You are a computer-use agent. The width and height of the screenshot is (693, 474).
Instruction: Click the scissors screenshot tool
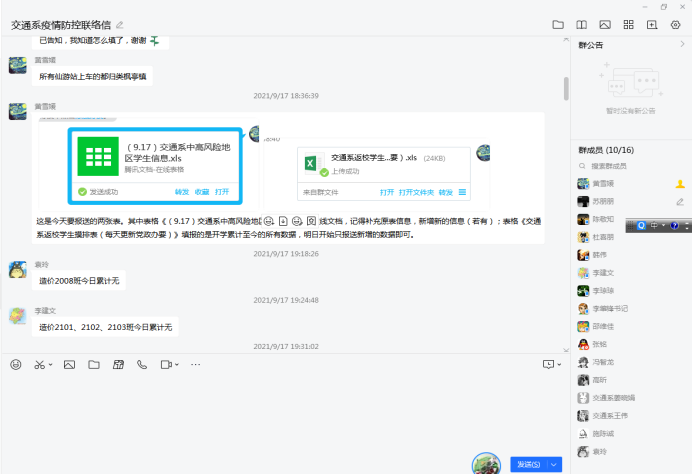[40, 365]
